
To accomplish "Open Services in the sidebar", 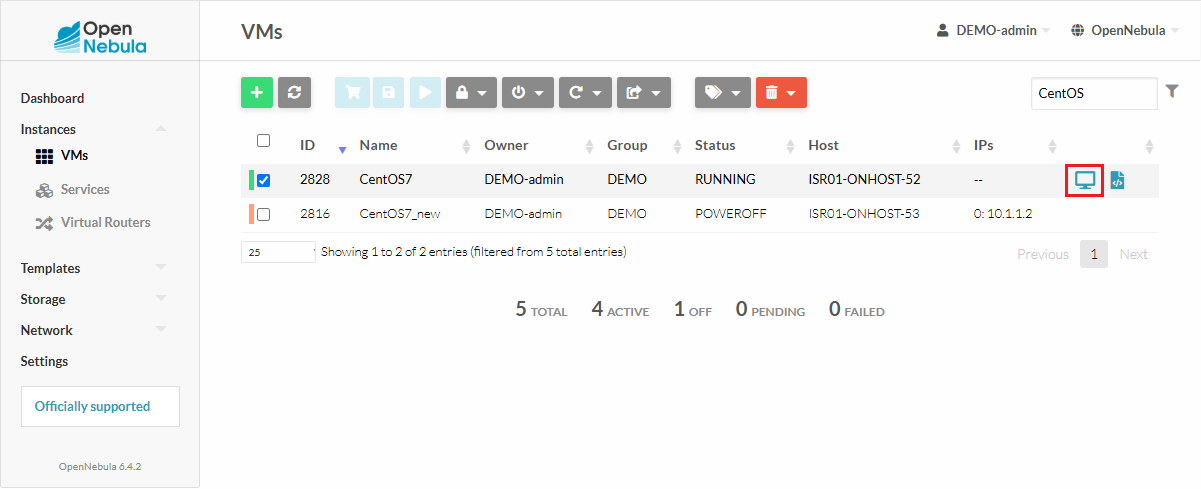I will pos(72,189).
